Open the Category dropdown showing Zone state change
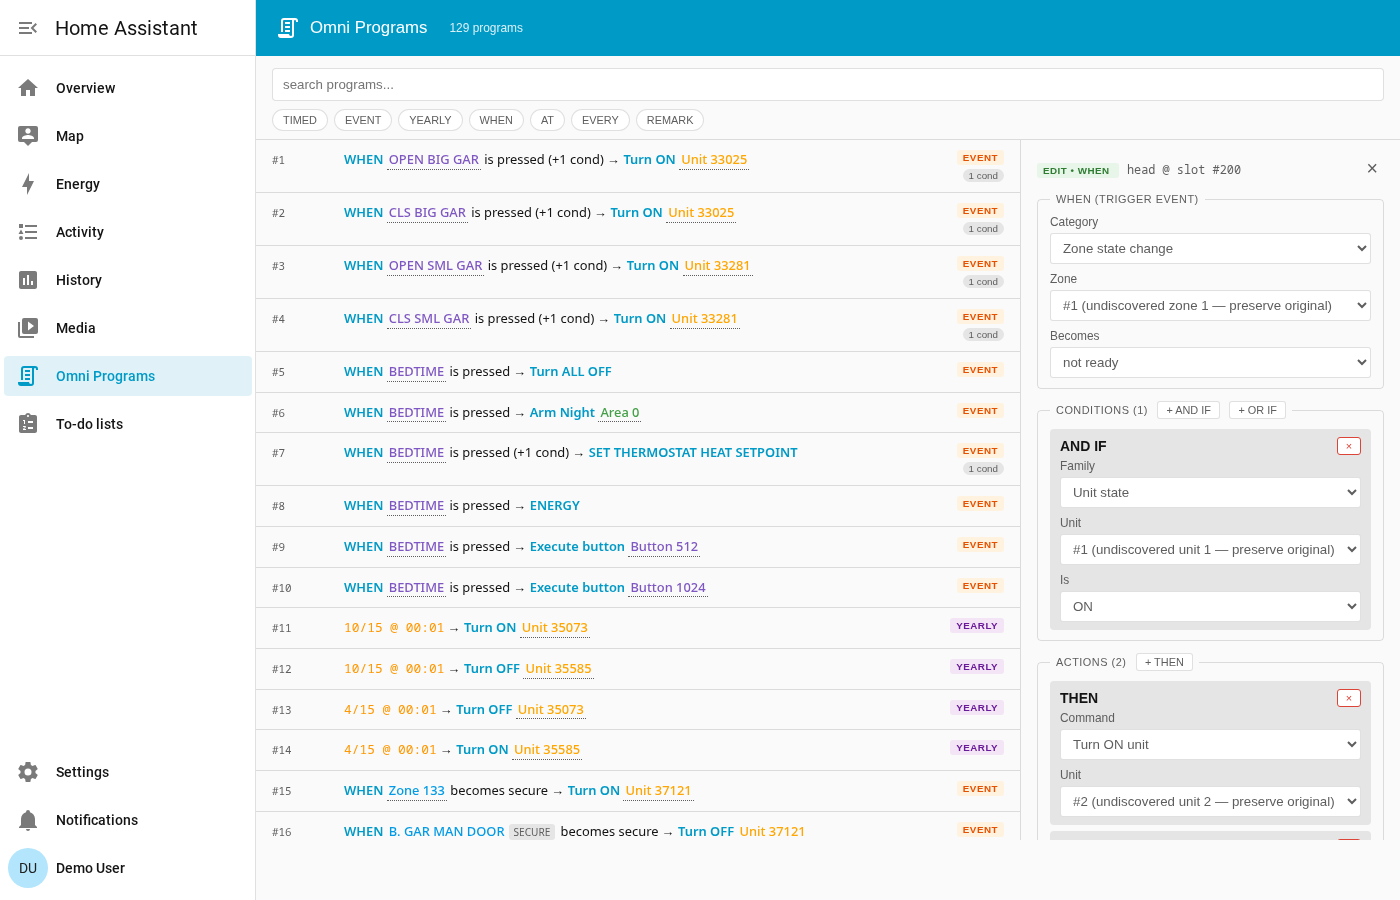Viewport: 1400px width, 900px height. point(1210,248)
